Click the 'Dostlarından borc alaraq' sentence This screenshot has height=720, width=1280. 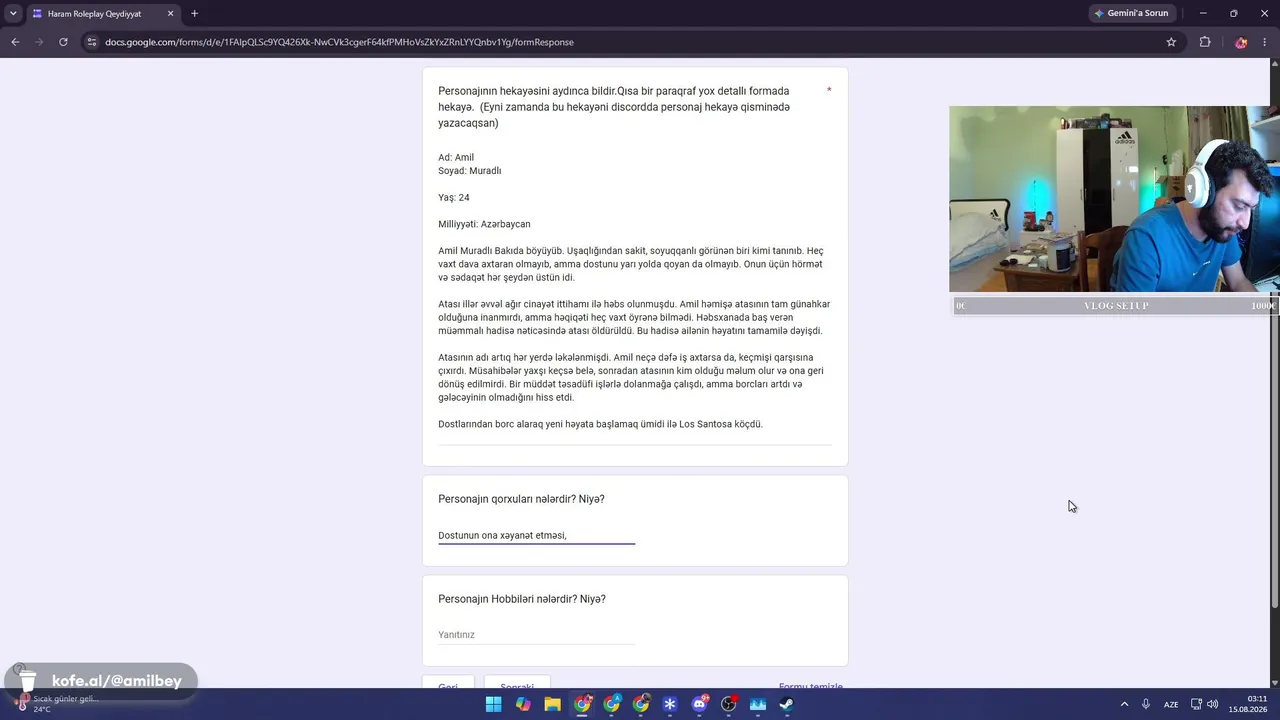click(600, 424)
